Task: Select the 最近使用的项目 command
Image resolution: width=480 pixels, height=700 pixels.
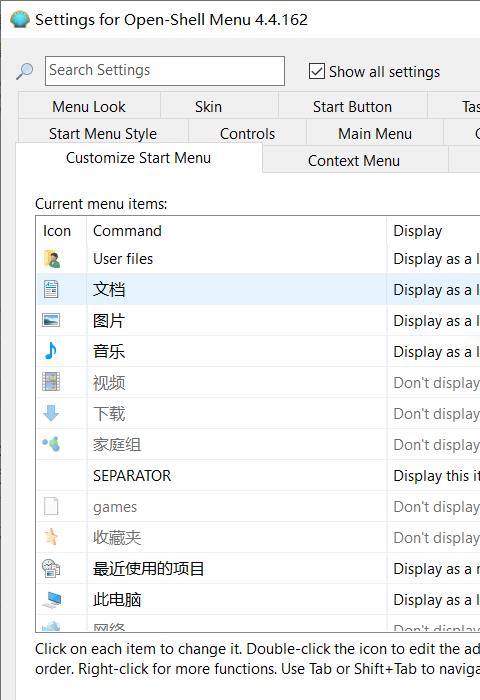Action: 149,569
